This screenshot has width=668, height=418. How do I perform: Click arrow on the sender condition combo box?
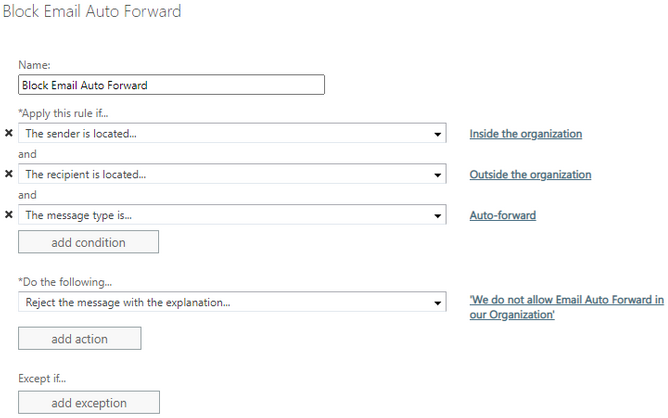(438, 134)
